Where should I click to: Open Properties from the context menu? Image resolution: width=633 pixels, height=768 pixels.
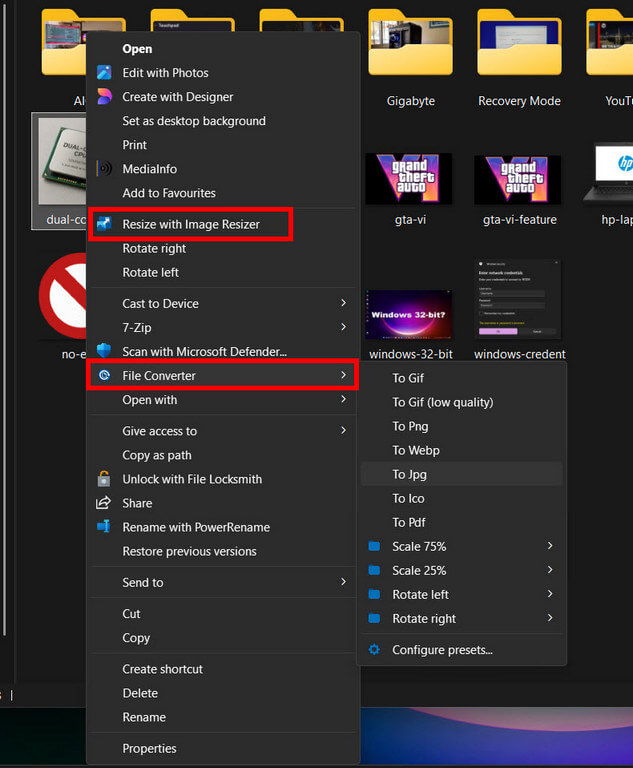coord(149,748)
